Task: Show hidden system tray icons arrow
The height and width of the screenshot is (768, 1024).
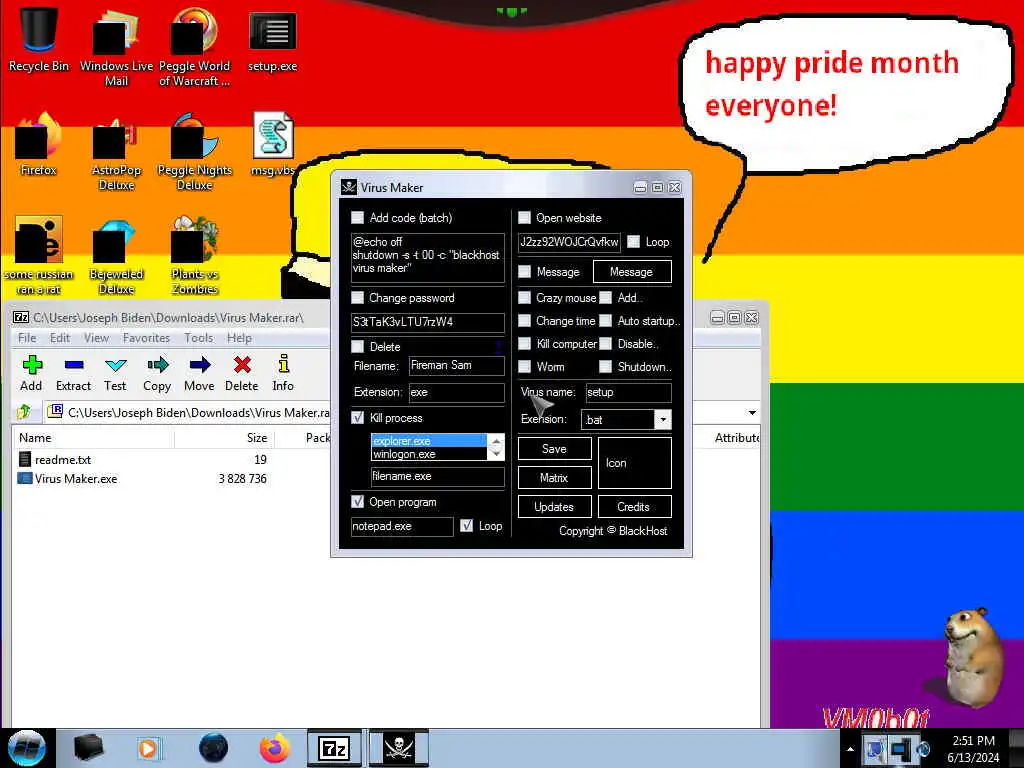Action: click(850, 749)
